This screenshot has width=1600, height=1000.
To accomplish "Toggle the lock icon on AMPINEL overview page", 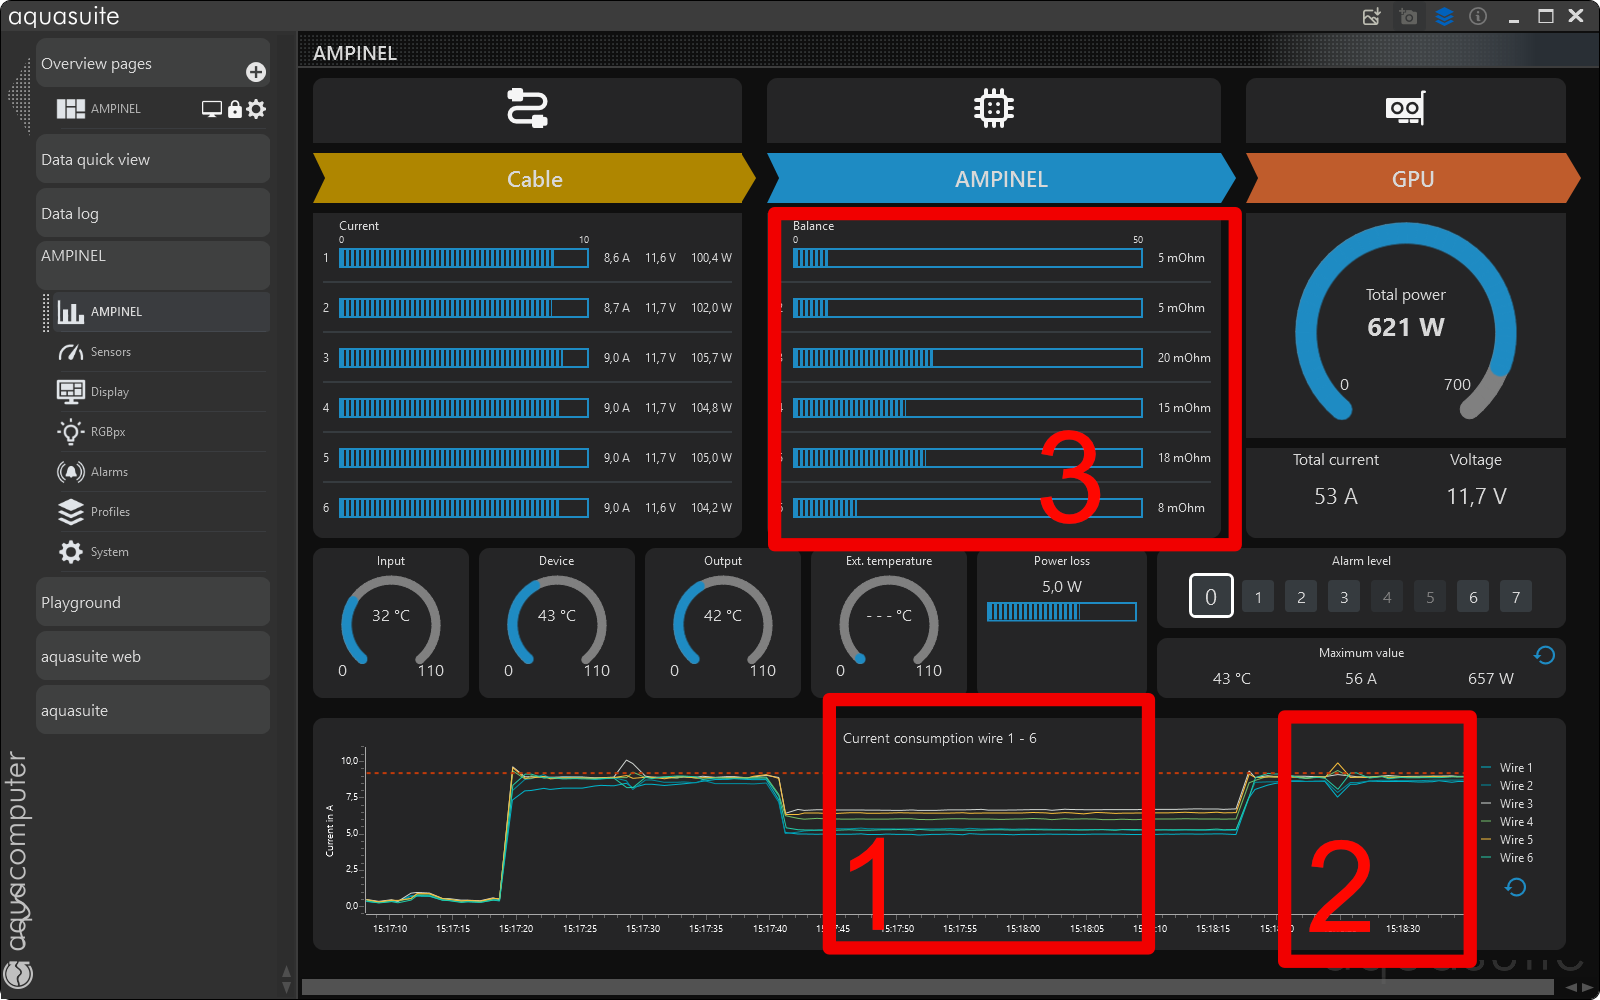I will pyautogui.click(x=235, y=109).
